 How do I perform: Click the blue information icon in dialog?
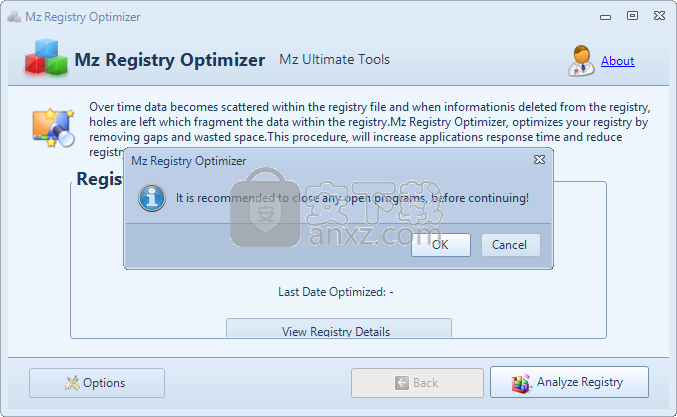152,198
